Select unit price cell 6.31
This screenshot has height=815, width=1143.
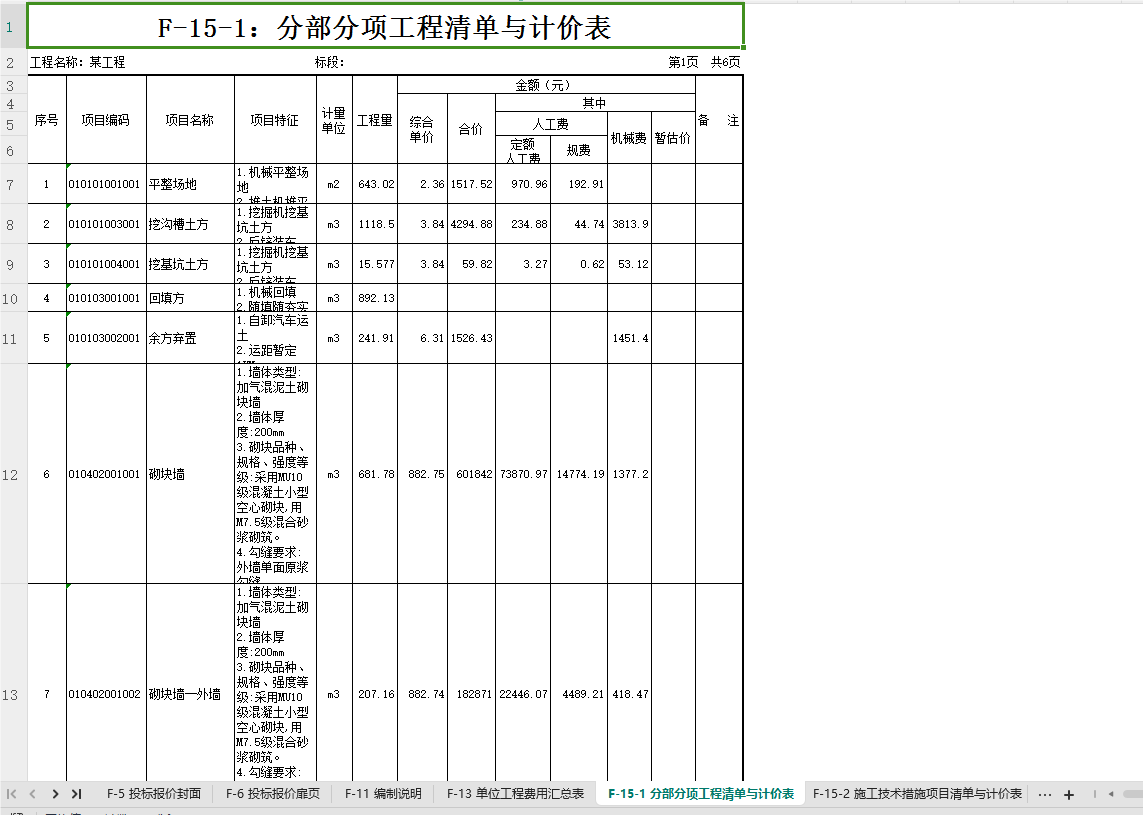point(423,338)
